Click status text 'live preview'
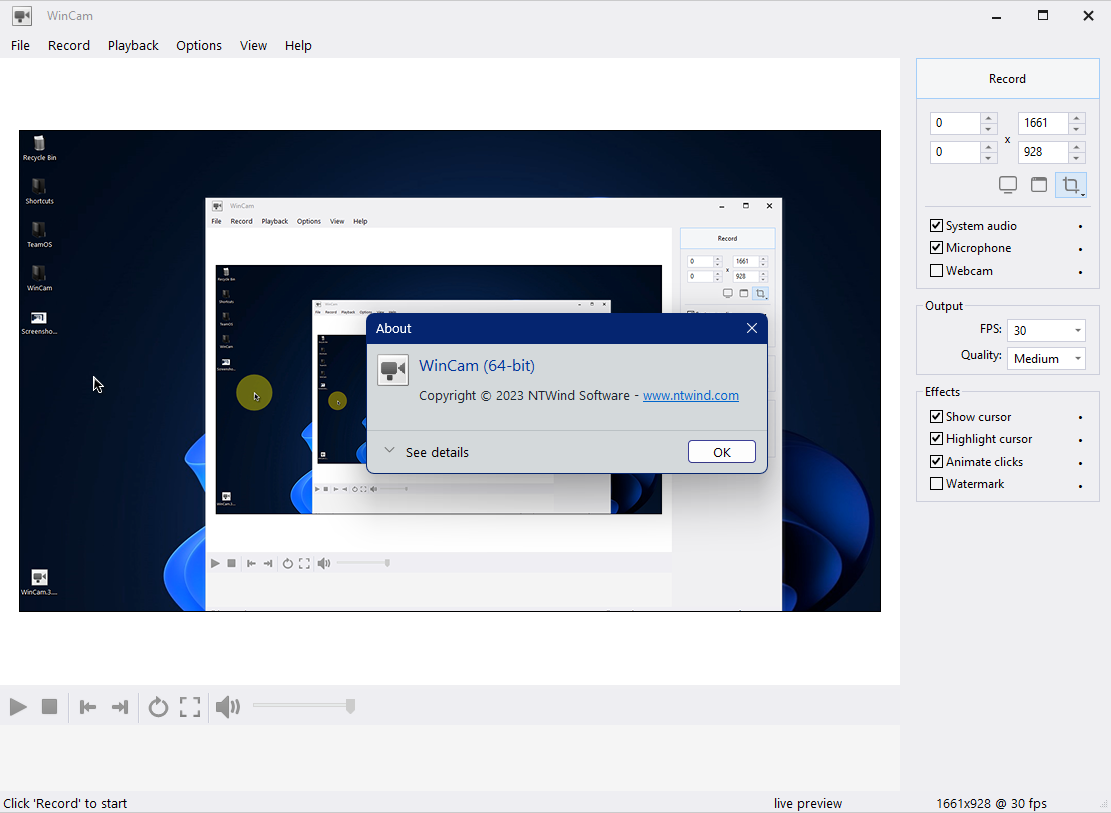 [808, 803]
